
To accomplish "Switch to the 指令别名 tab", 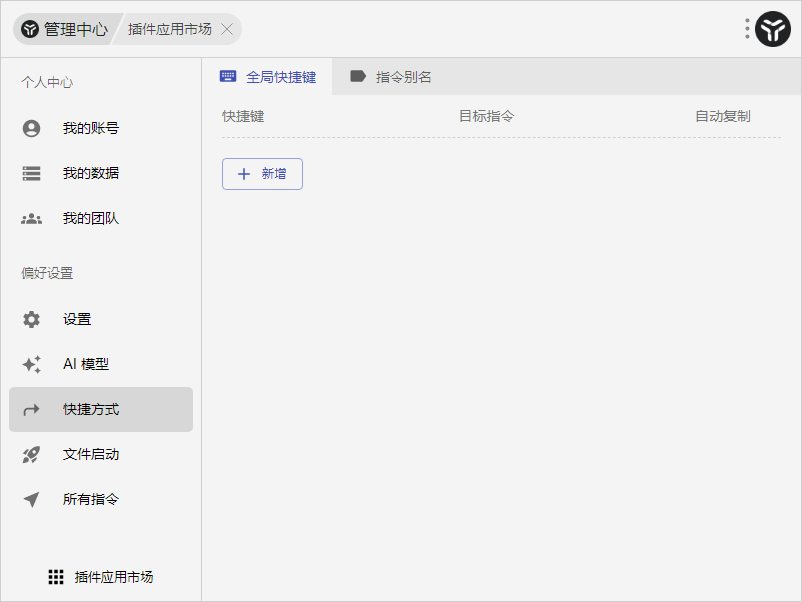I will point(391,77).
